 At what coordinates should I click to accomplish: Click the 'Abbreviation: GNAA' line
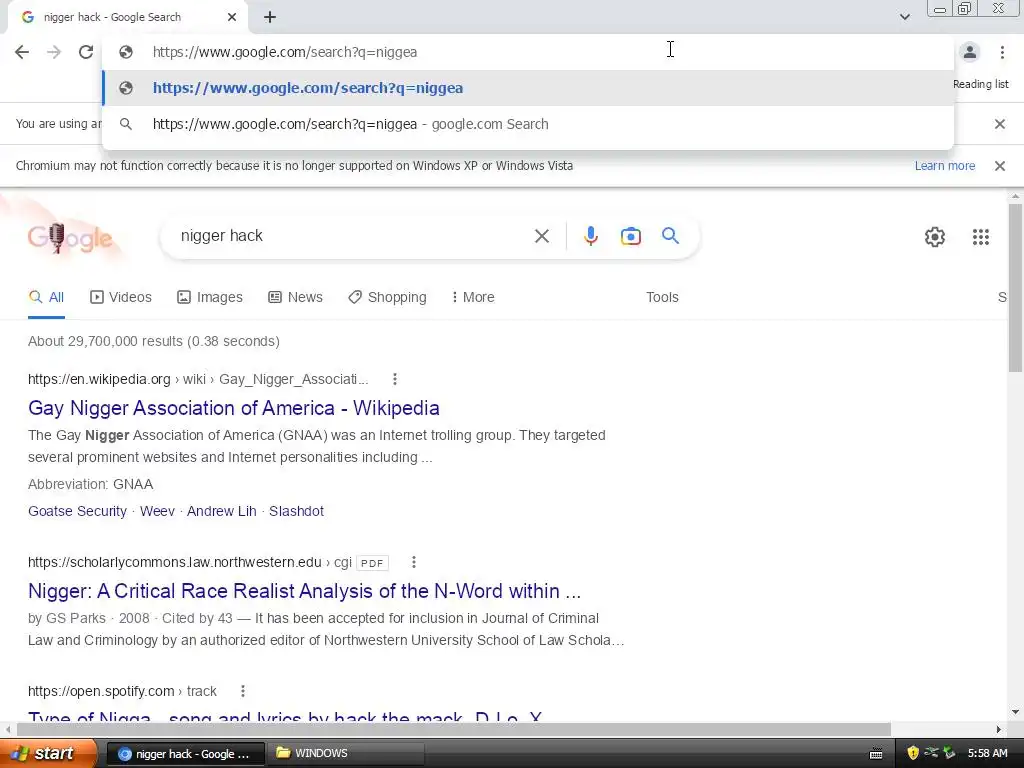tap(90, 485)
